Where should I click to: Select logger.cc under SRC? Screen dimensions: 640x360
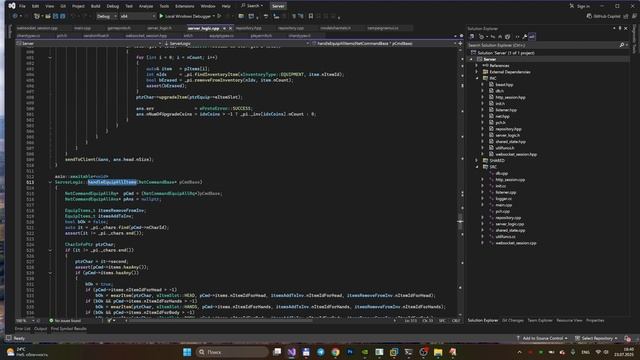click(x=503, y=198)
